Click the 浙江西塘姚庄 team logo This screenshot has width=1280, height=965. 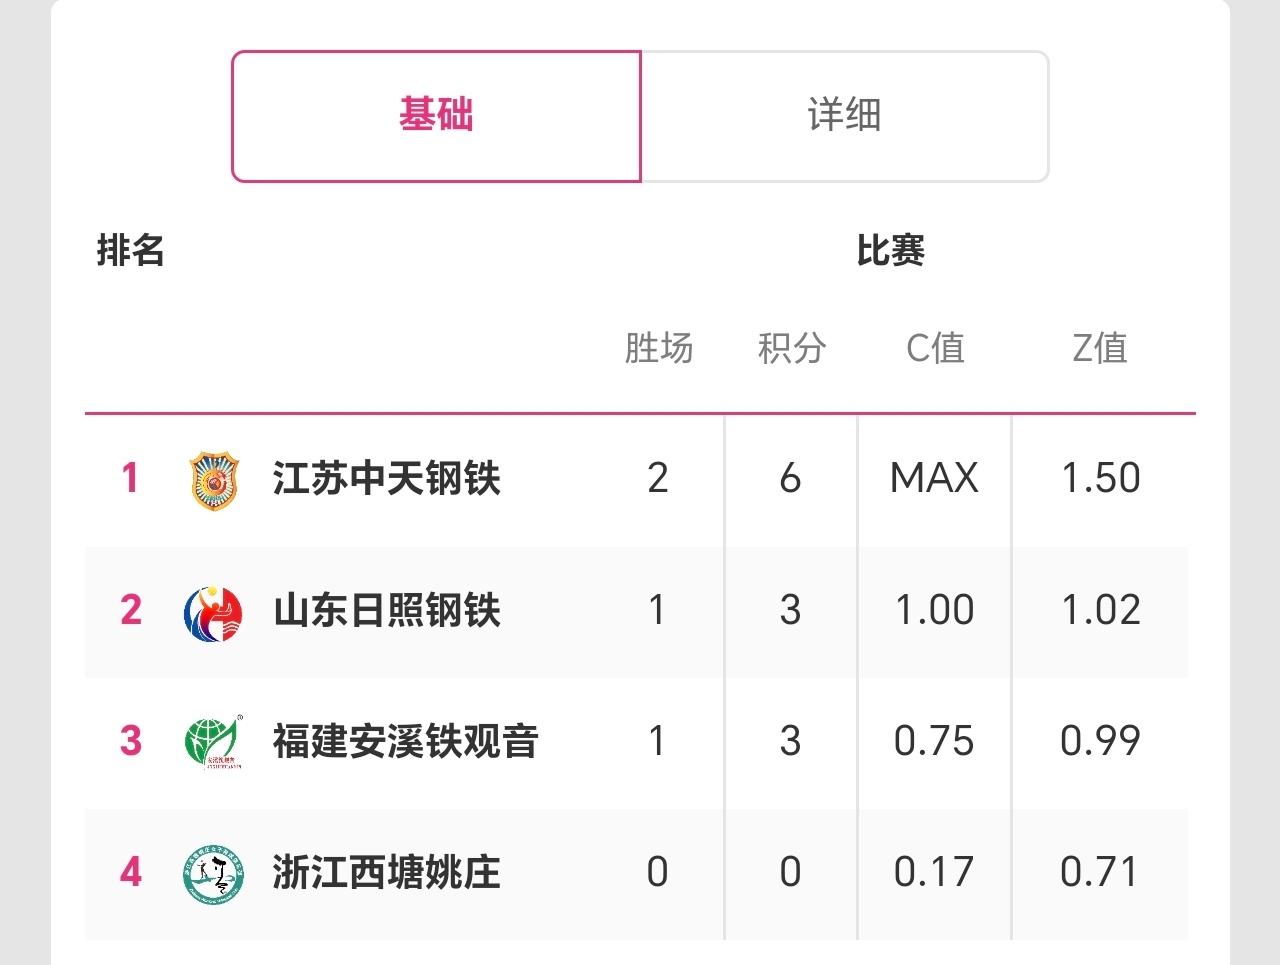(214, 873)
